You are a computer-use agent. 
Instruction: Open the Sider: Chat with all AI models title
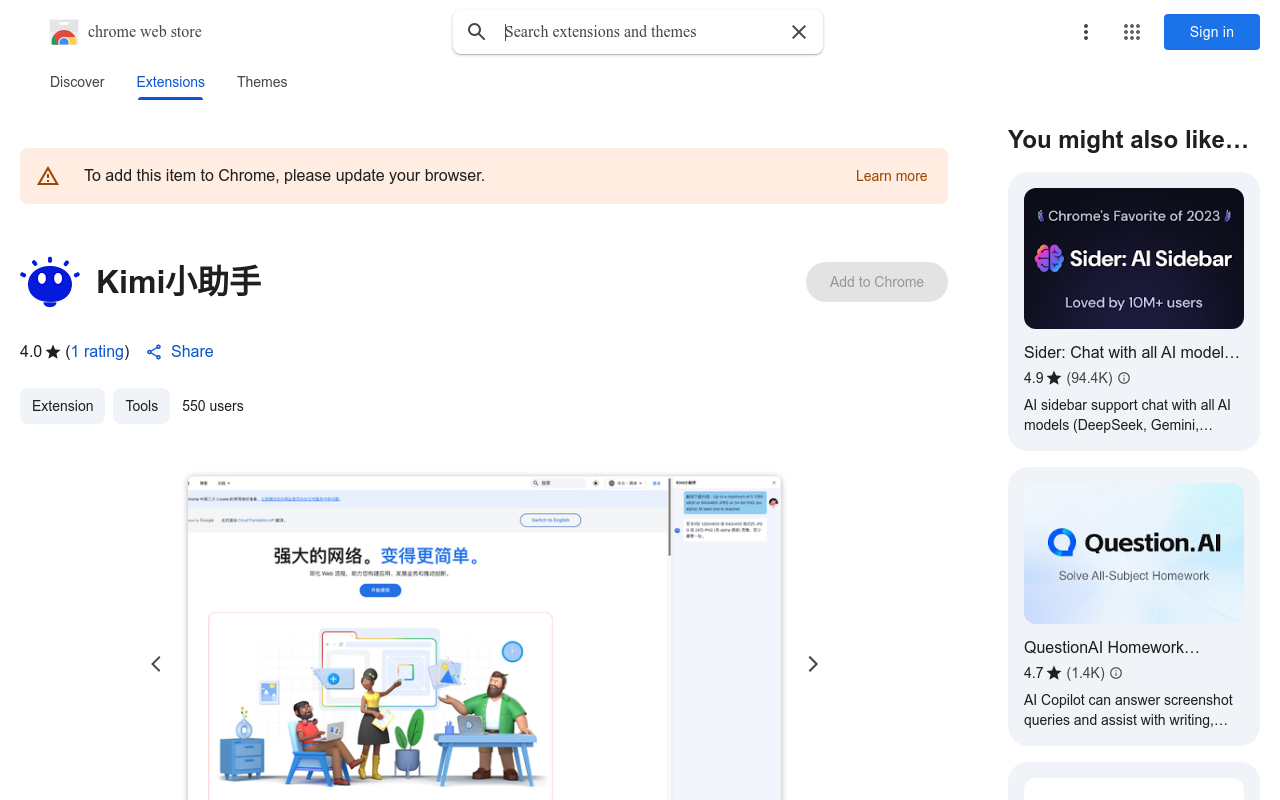click(1132, 353)
